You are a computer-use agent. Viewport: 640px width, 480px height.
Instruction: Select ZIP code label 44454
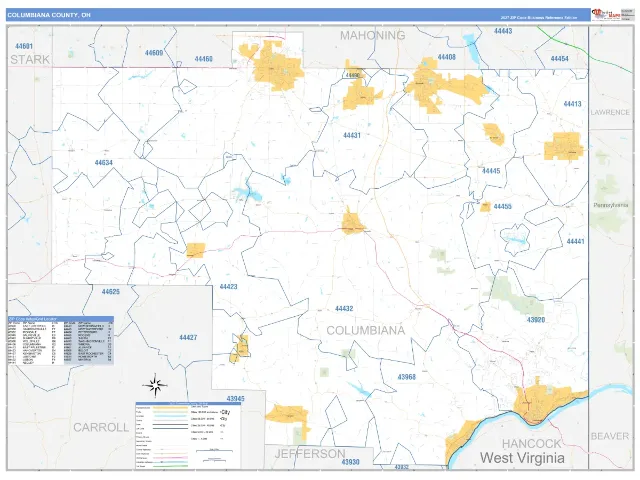[560, 59]
